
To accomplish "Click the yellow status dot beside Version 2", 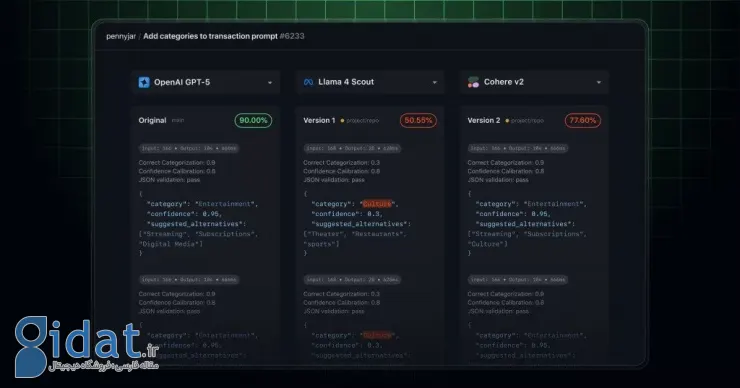I will tap(507, 121).
